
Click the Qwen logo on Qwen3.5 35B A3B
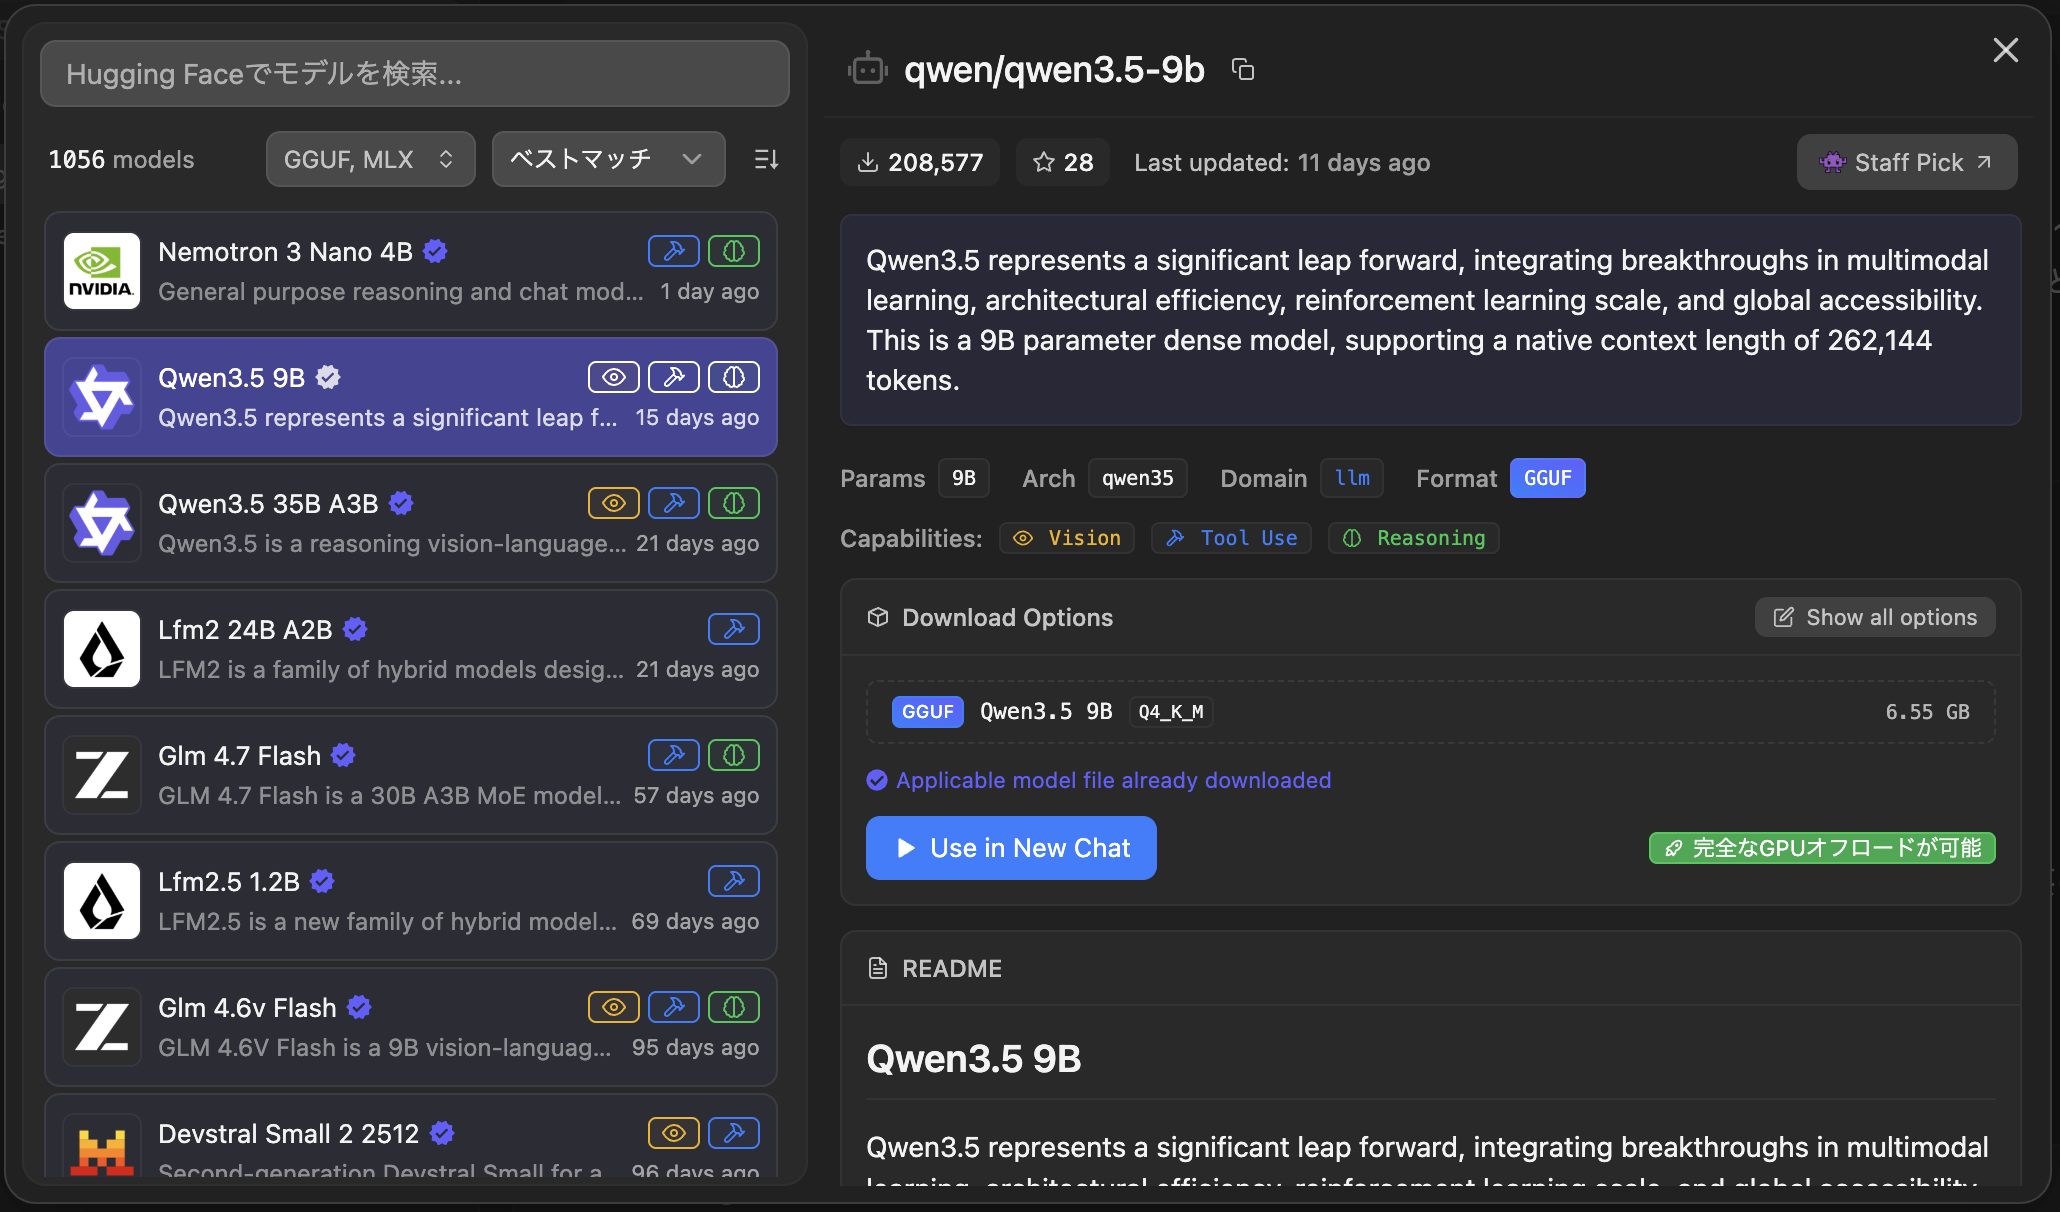[102, 523]
